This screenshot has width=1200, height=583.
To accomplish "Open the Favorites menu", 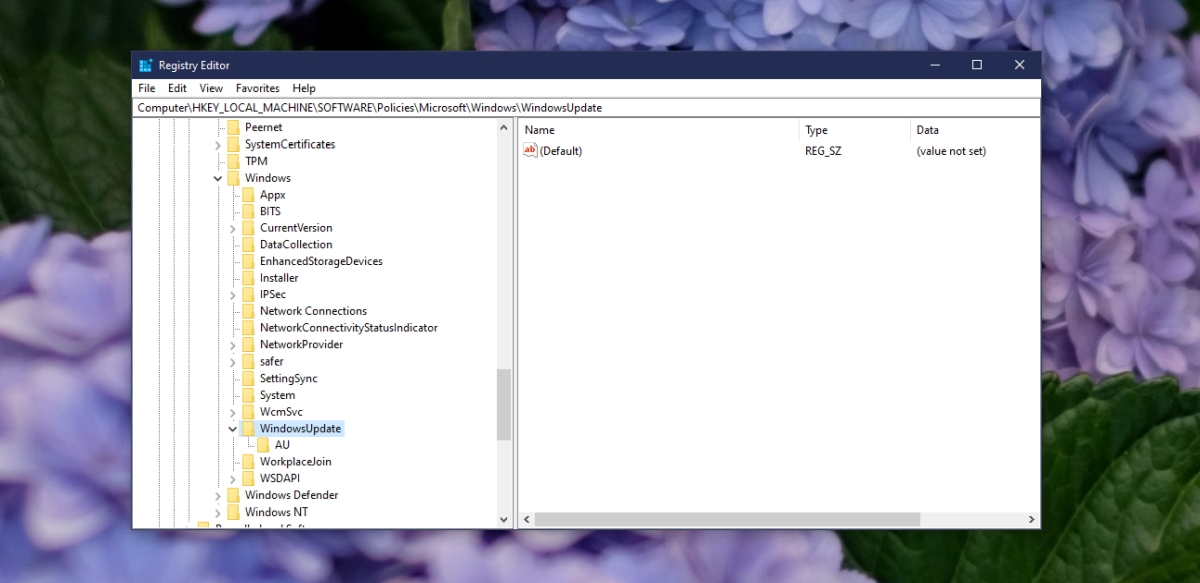I will (x=257, y=88).
